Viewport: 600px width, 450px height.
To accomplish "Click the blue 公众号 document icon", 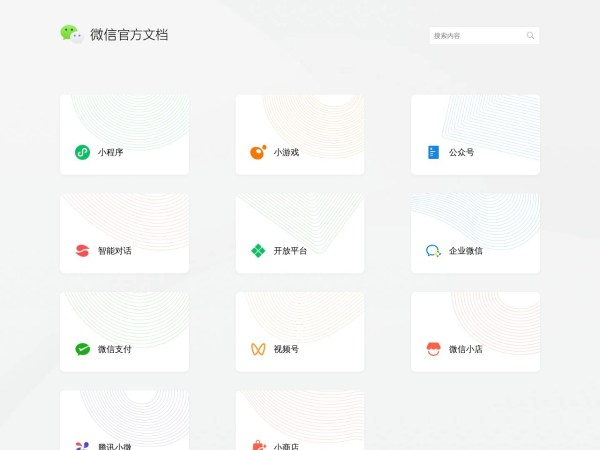I will point(433,153).
